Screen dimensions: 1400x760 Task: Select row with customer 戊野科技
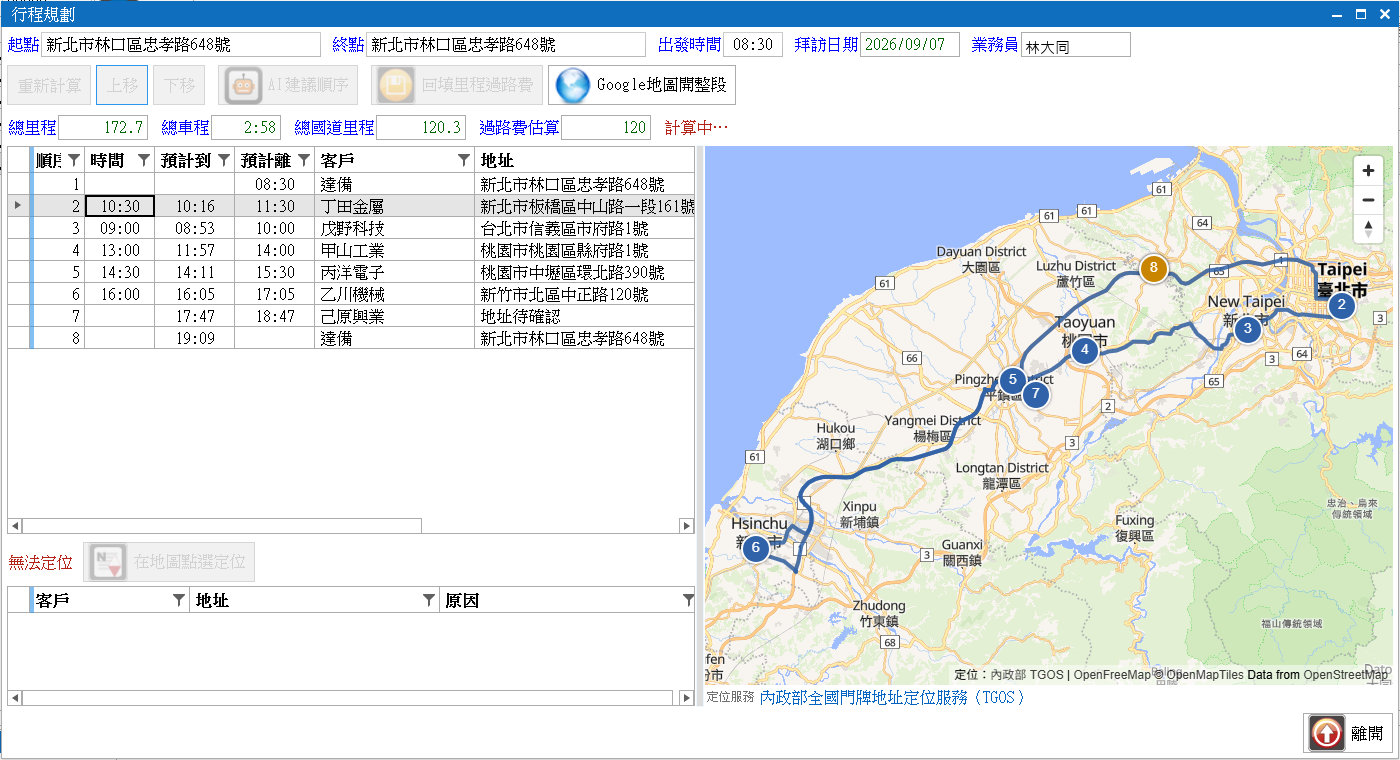tap(351, 228)
